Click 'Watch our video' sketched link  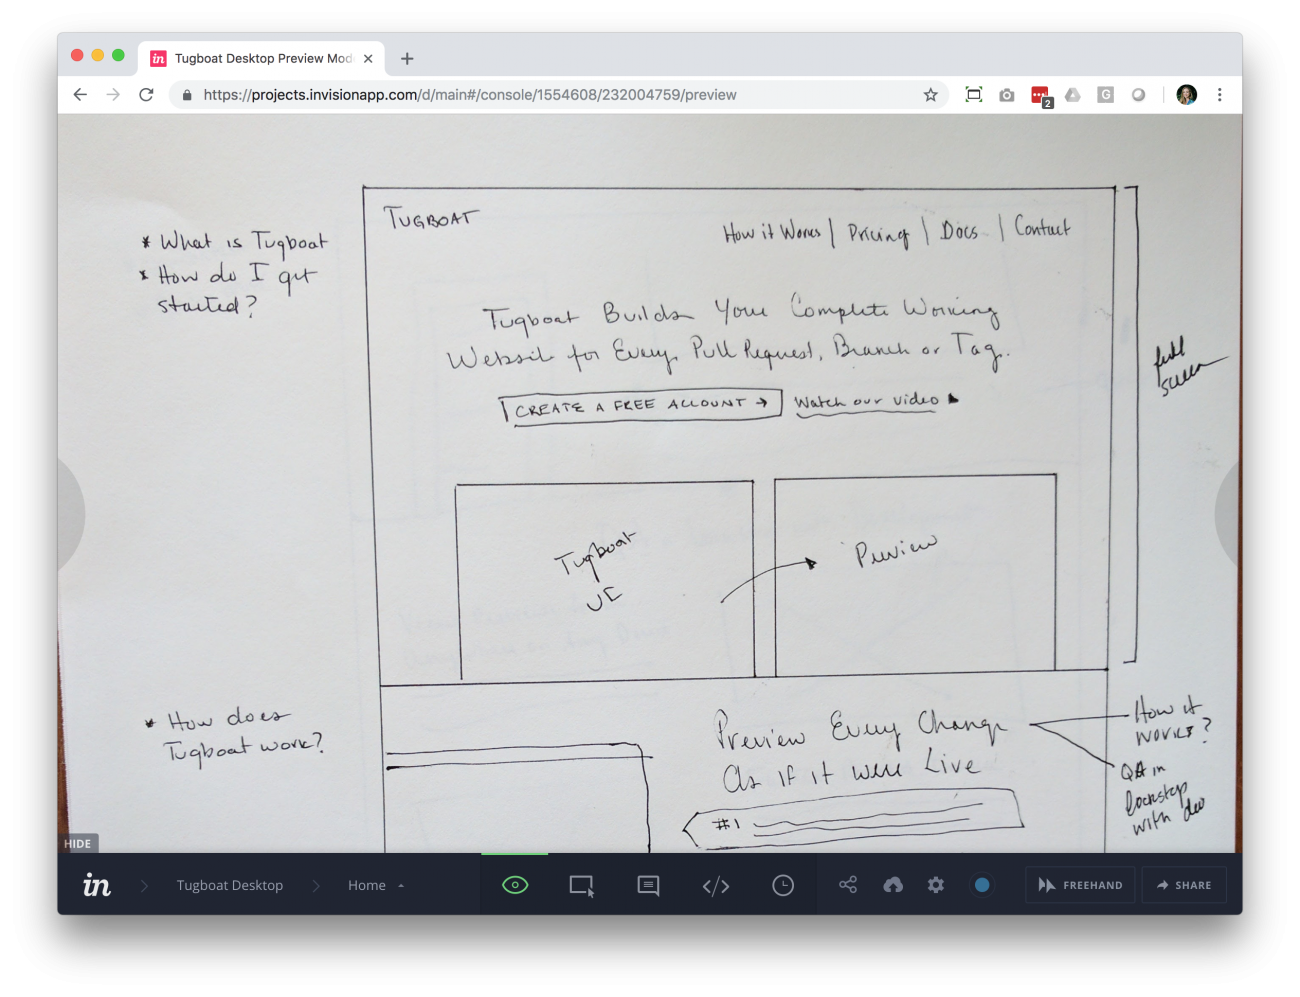(x=875, y=401)
